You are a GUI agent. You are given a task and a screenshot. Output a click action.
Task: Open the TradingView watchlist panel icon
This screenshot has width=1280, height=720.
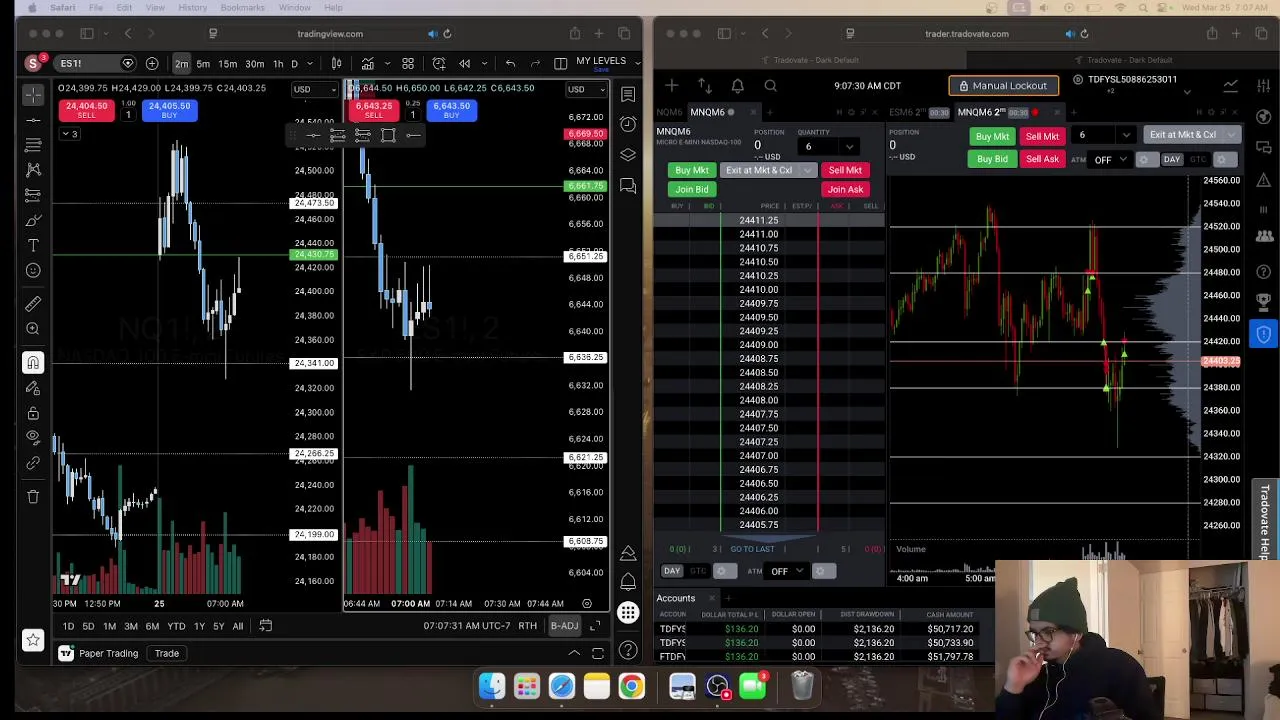628,94
